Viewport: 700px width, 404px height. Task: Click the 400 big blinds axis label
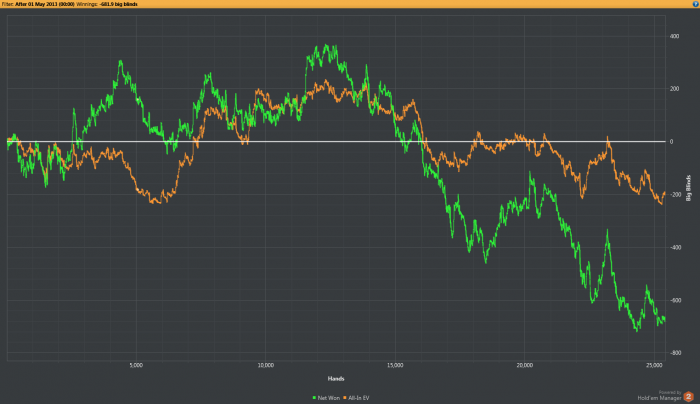click(674, 36)
